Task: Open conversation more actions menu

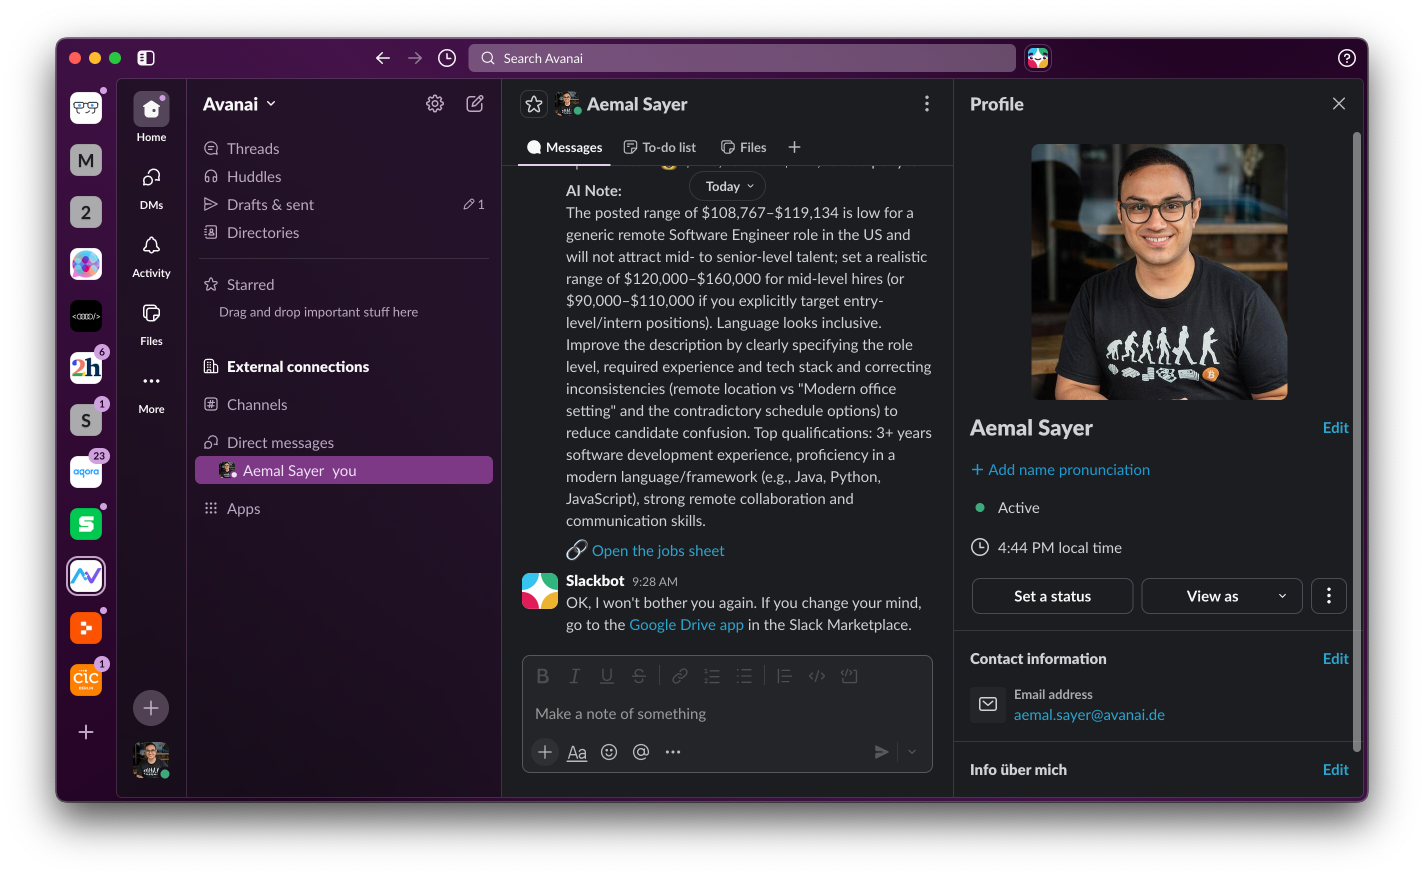Action: (927, 104)
